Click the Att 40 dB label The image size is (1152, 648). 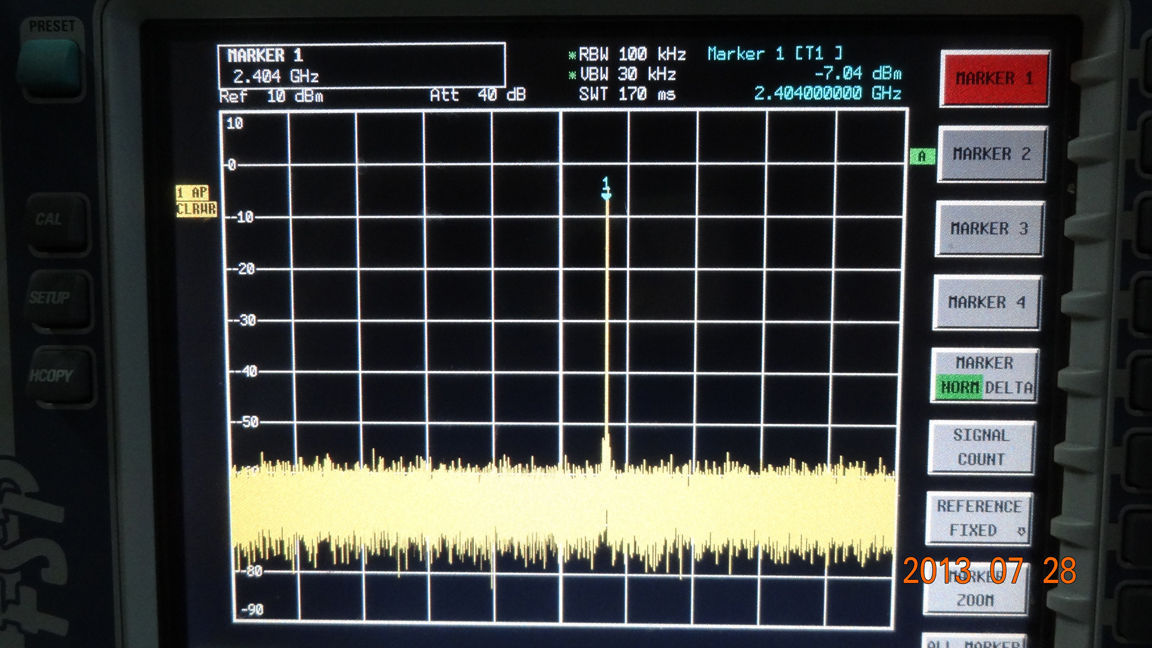pyautogui.click(x=478, y=95)
